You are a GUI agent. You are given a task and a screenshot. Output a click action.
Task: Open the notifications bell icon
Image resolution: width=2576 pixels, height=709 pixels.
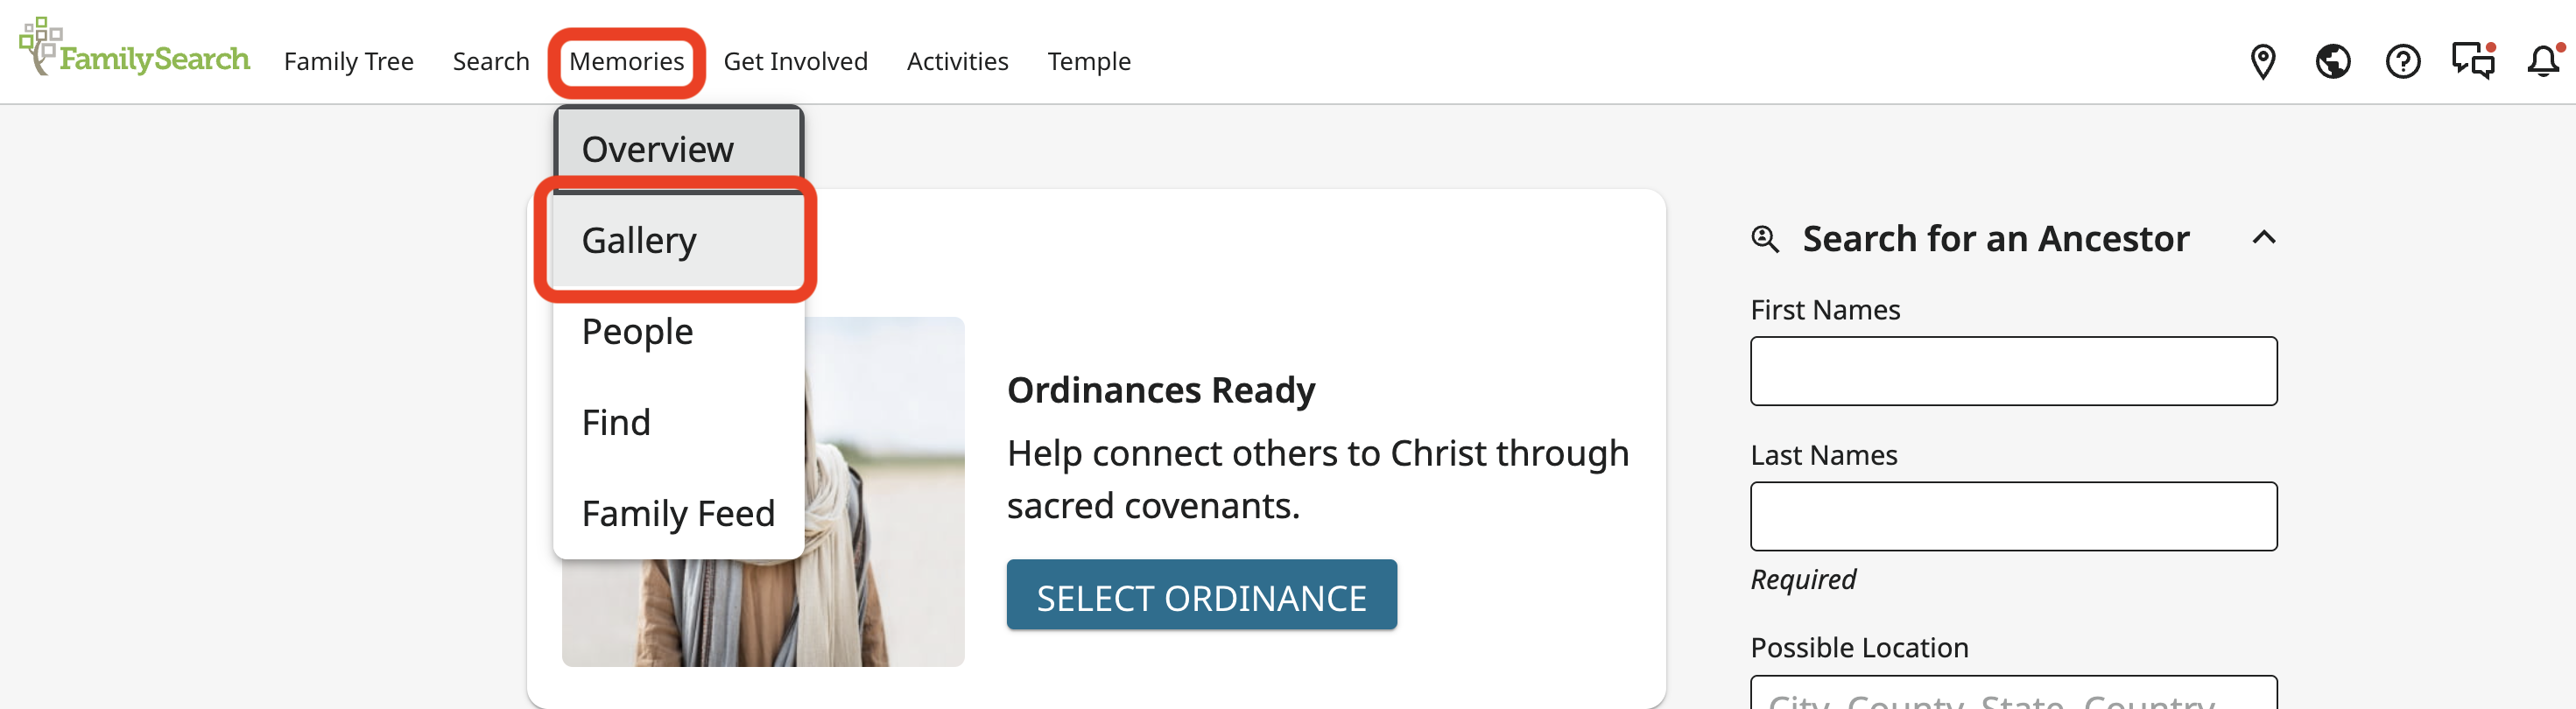pos(2542,62)
